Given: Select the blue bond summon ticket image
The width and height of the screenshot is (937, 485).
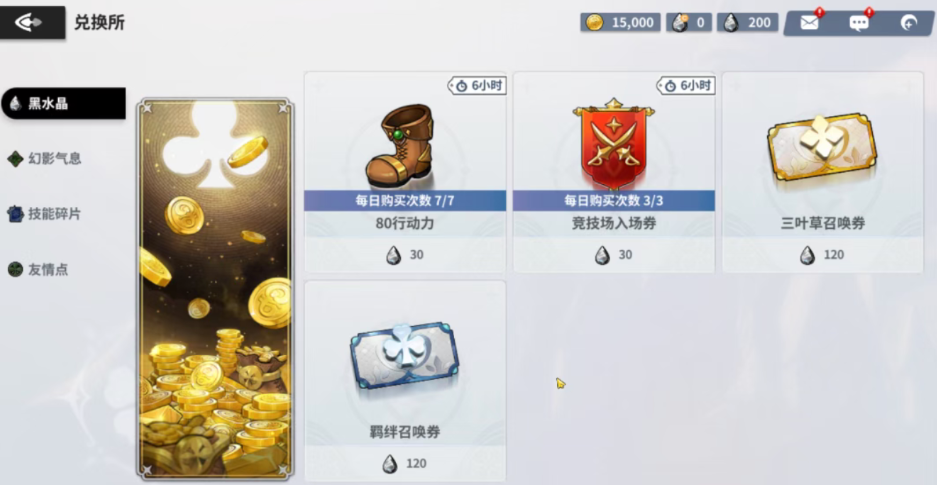Looking at the screenshot, I should (x=405, y=355).
